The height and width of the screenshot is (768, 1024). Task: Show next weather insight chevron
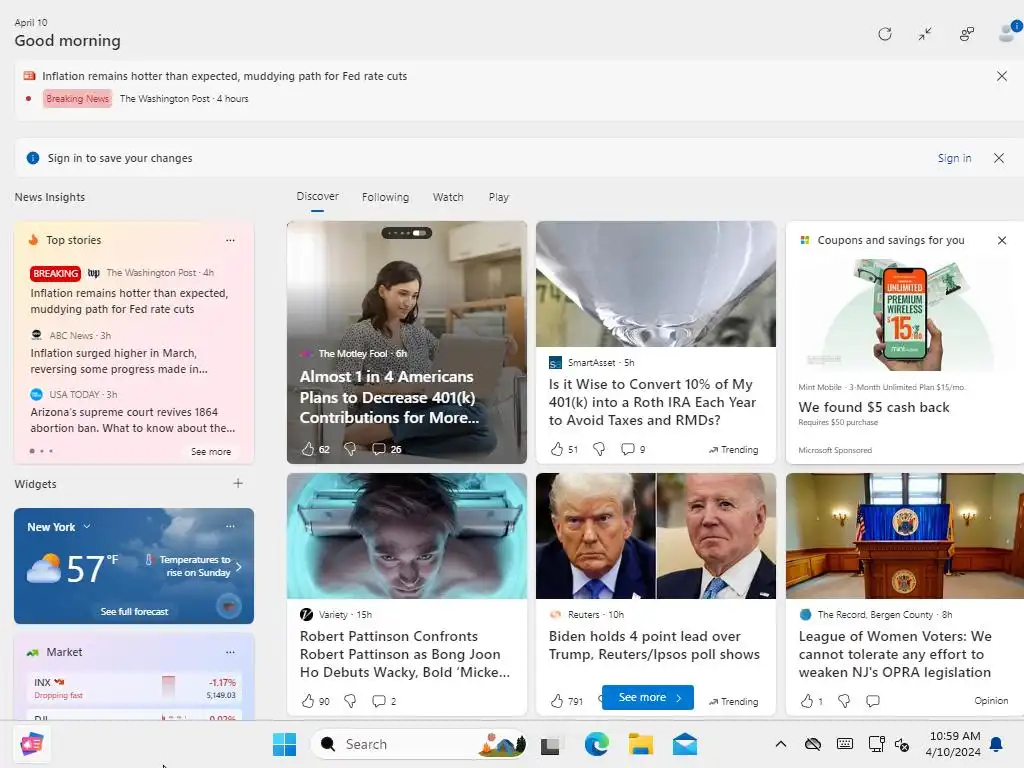click(239, 567)
